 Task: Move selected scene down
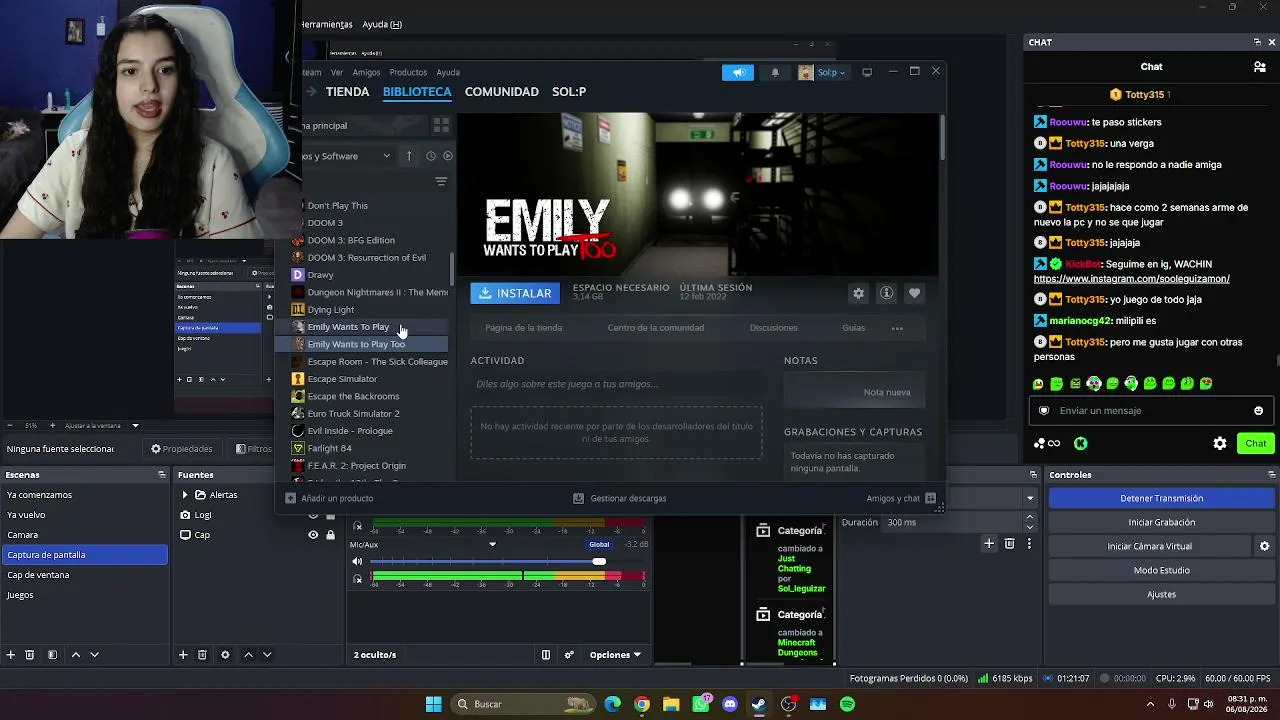click(x=95, y=655)
